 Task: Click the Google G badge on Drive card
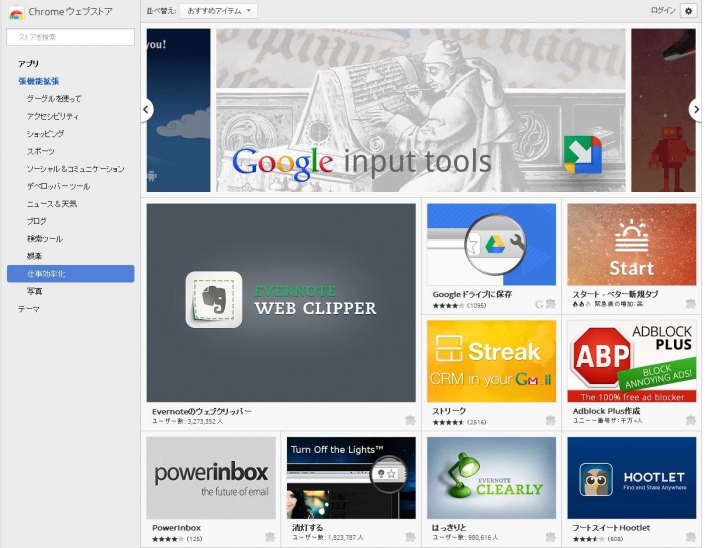click(539, 304)
